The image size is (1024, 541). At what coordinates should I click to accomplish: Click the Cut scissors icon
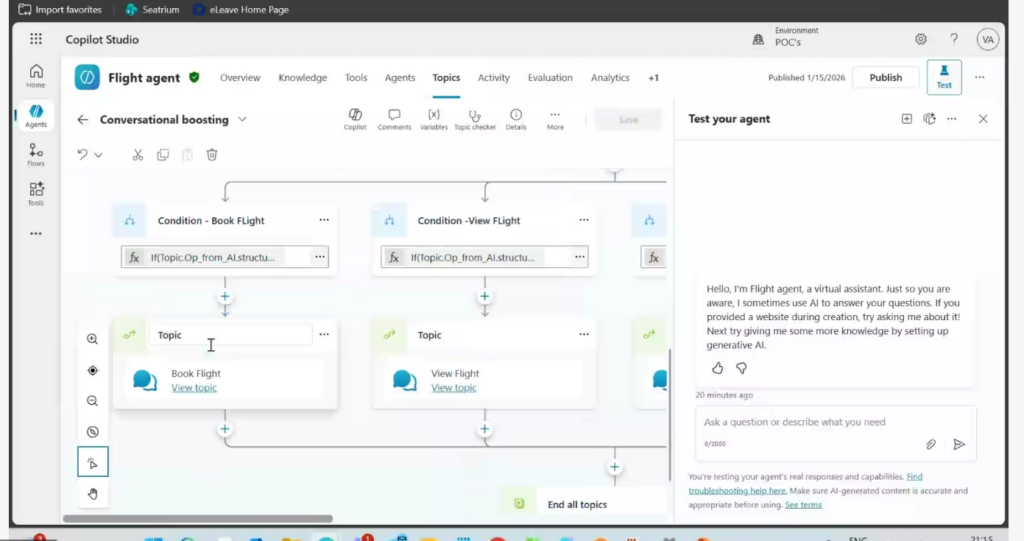pos(138,155)
